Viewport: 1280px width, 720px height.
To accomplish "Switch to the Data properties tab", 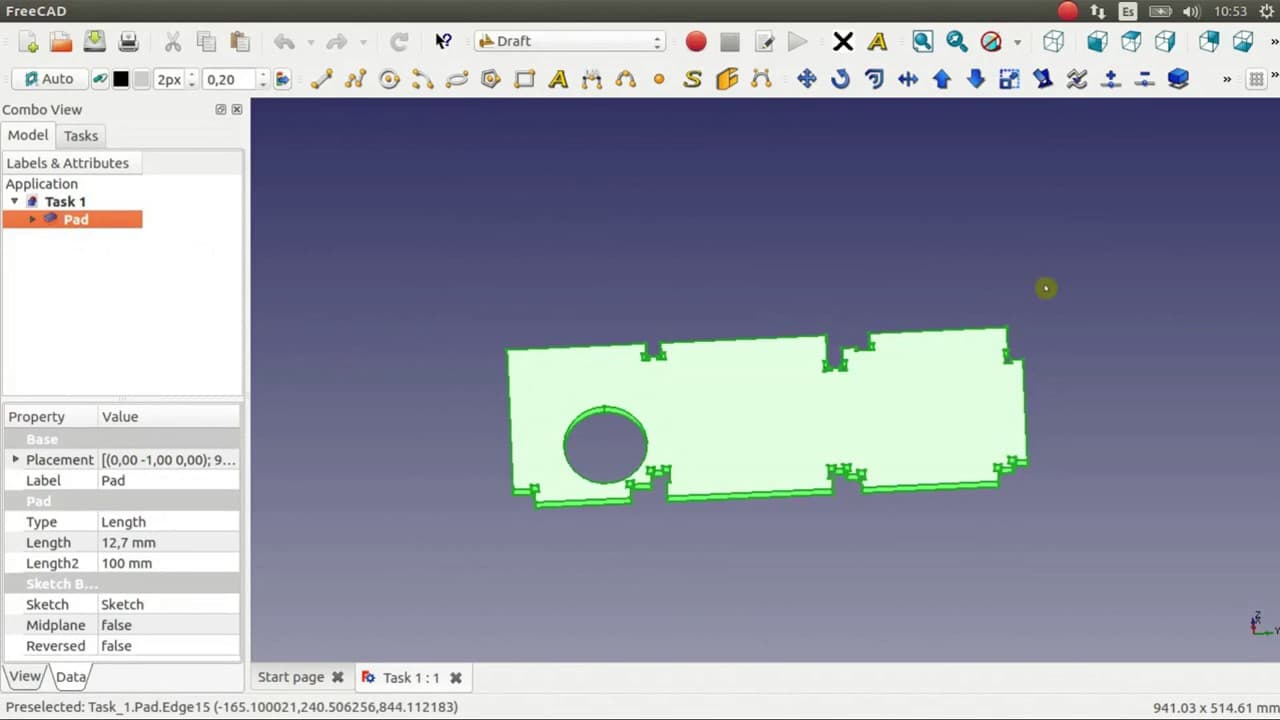I will point(71,677).
